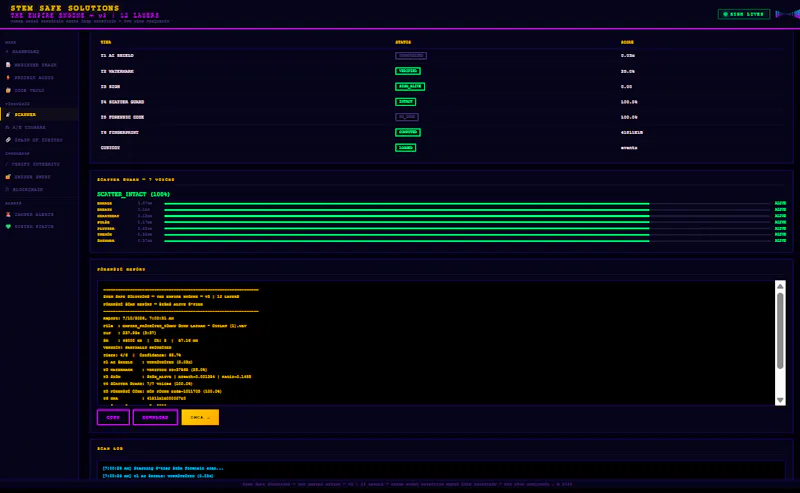Viewport: 800px width, 493px height.
Task: Click the Scatter Guard 7 voices panel title
Action: pyautogui.click(x=136, y=180)
